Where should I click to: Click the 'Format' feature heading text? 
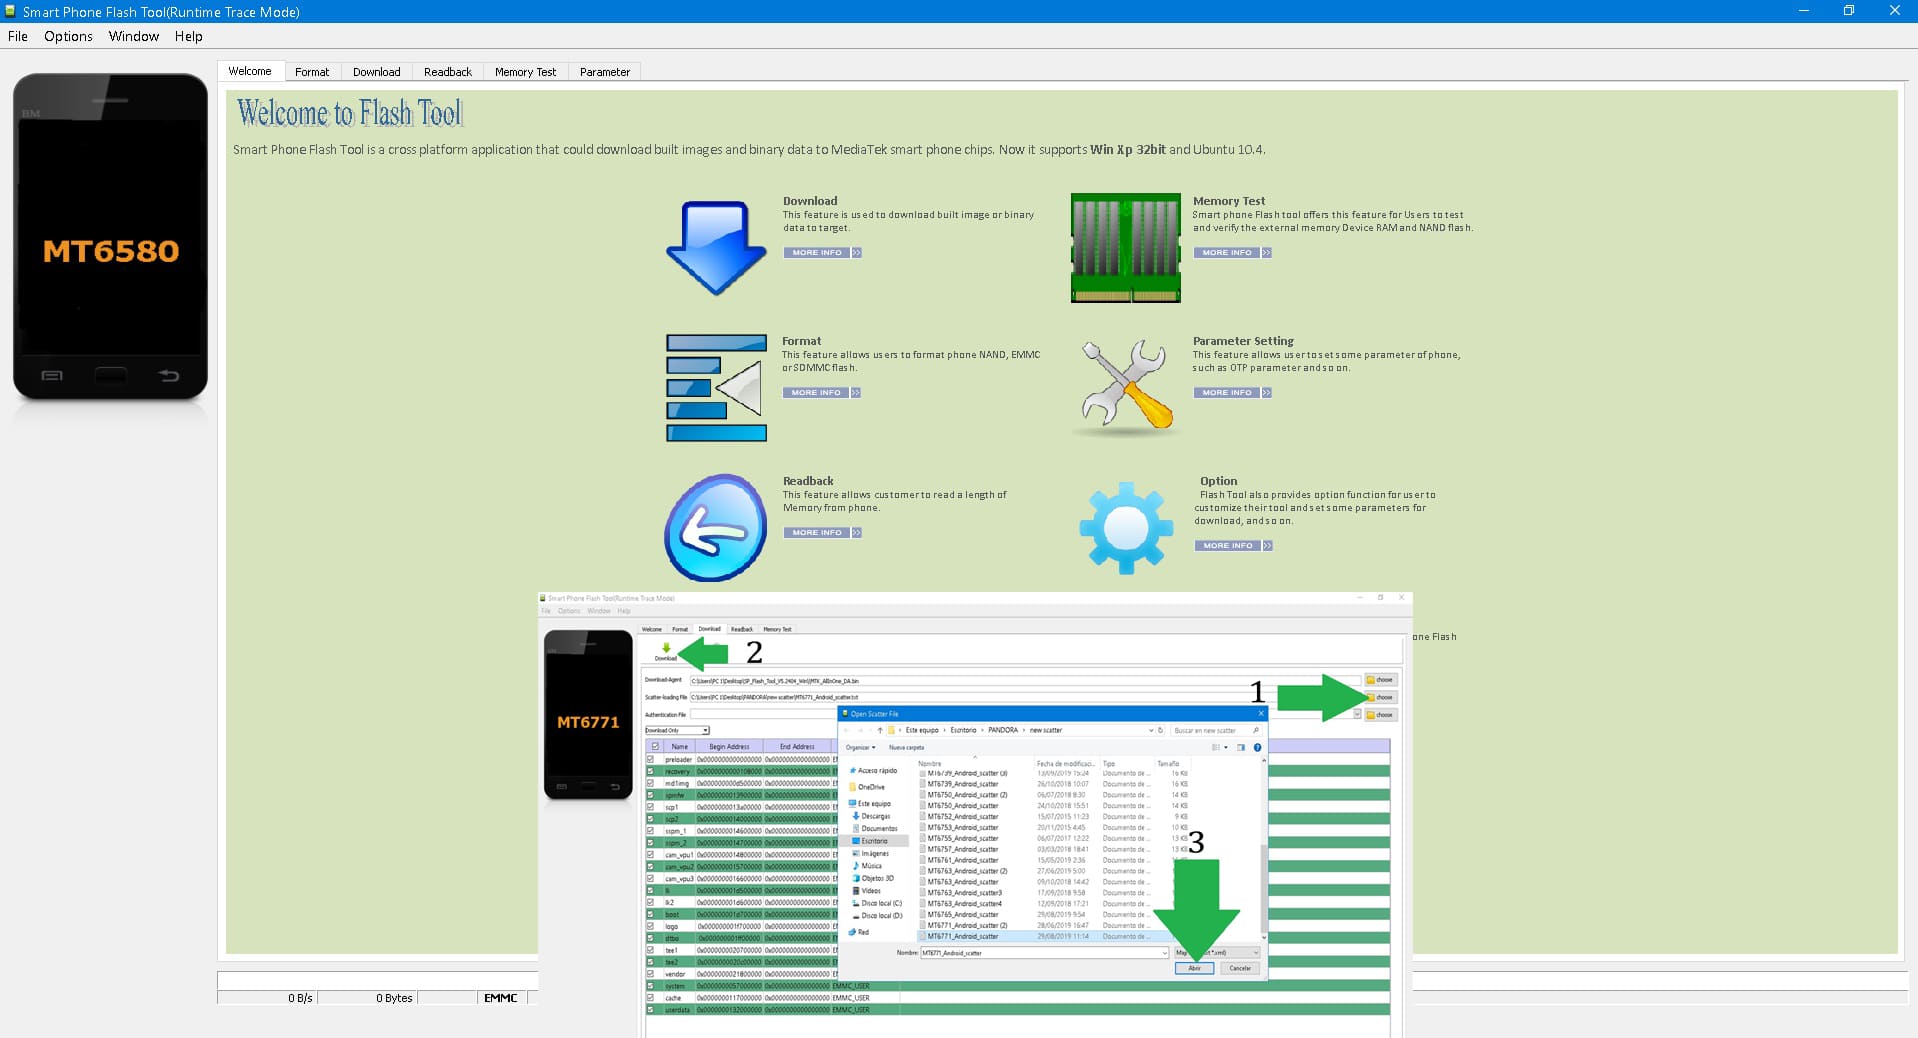point(801,341)
